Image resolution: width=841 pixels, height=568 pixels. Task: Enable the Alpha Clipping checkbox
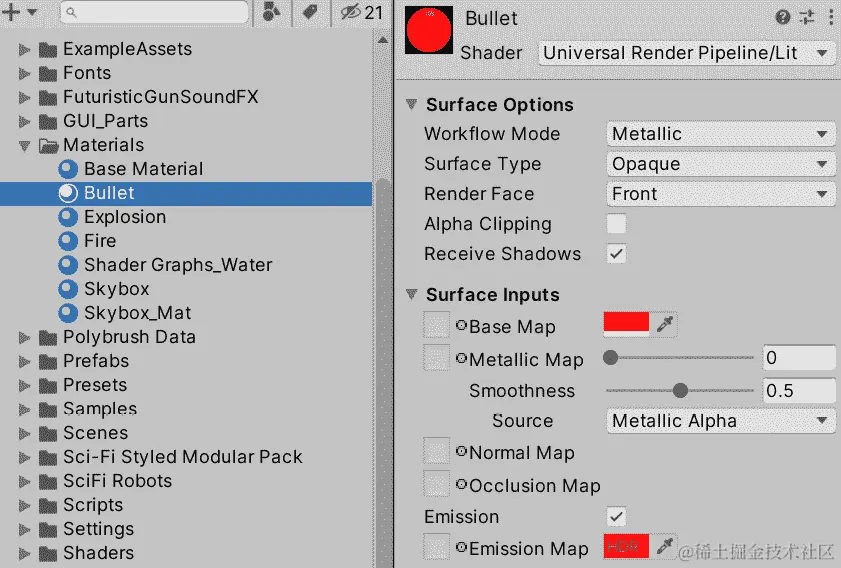point(616,224)
